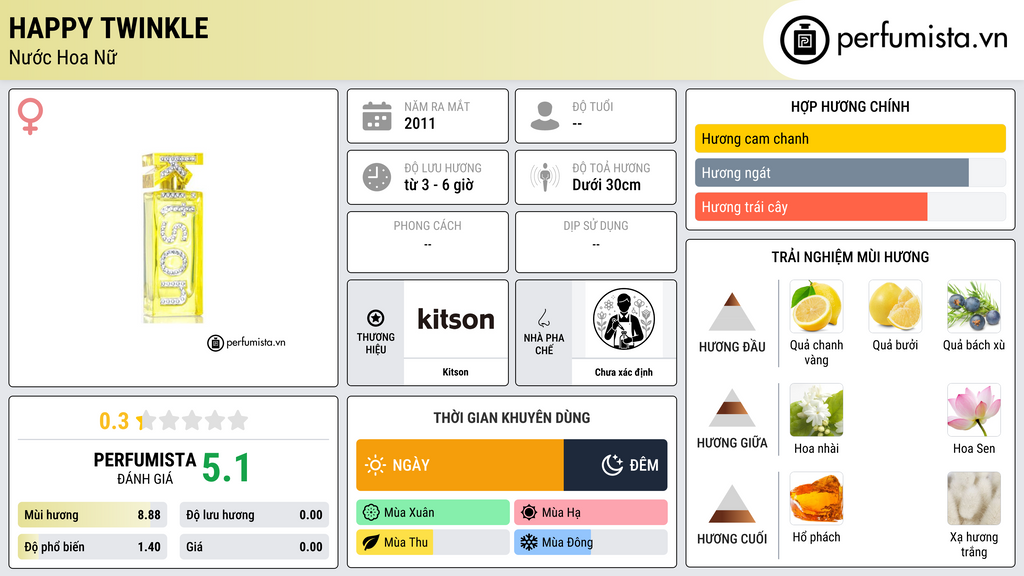
Task: Click the Kitson brand name label
Action: (455, 372)
